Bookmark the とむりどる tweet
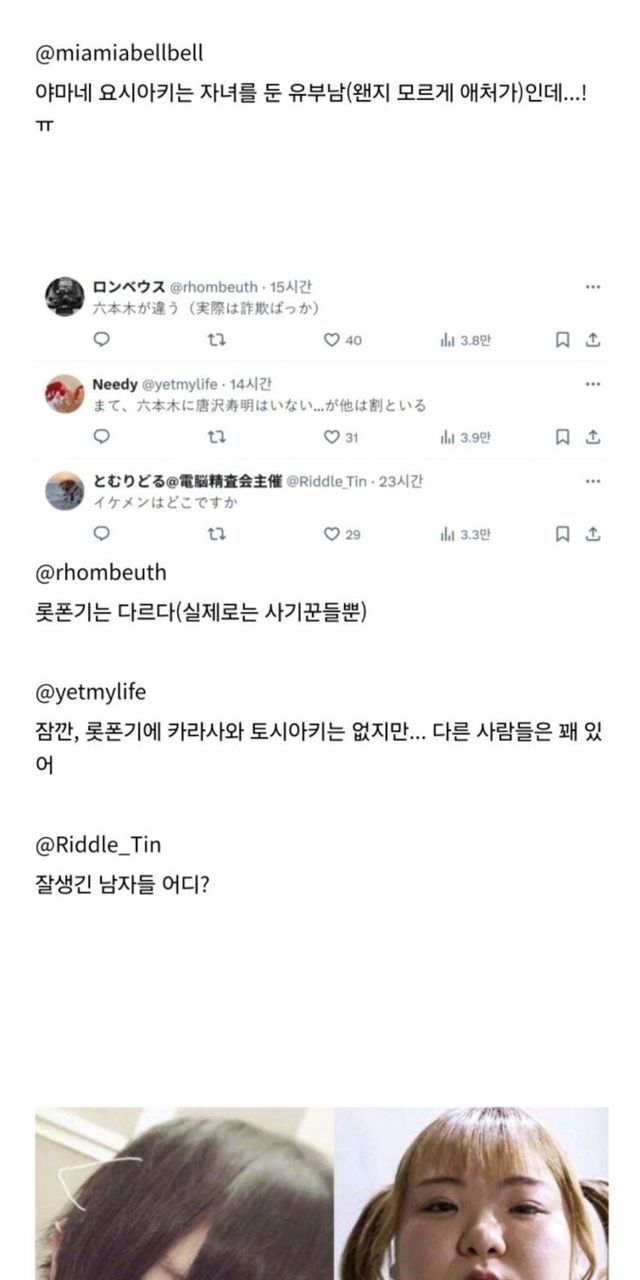 (x=563, y=534)
